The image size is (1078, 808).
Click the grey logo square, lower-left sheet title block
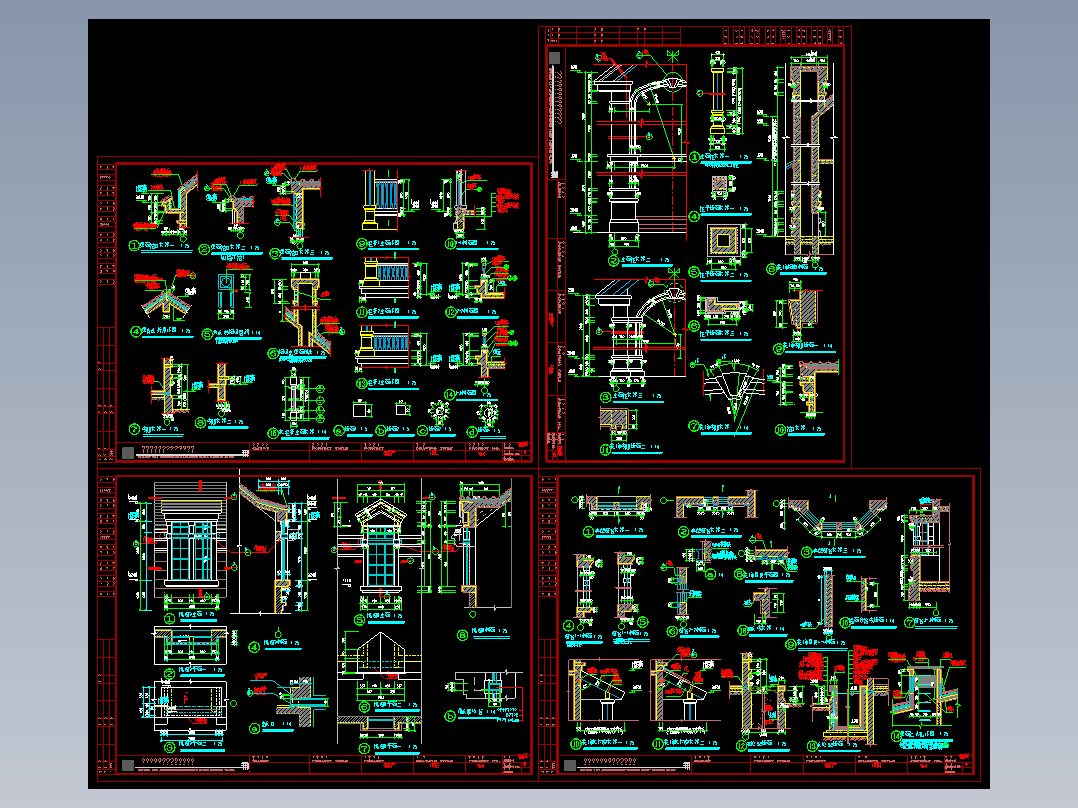(x=128, y=765)
